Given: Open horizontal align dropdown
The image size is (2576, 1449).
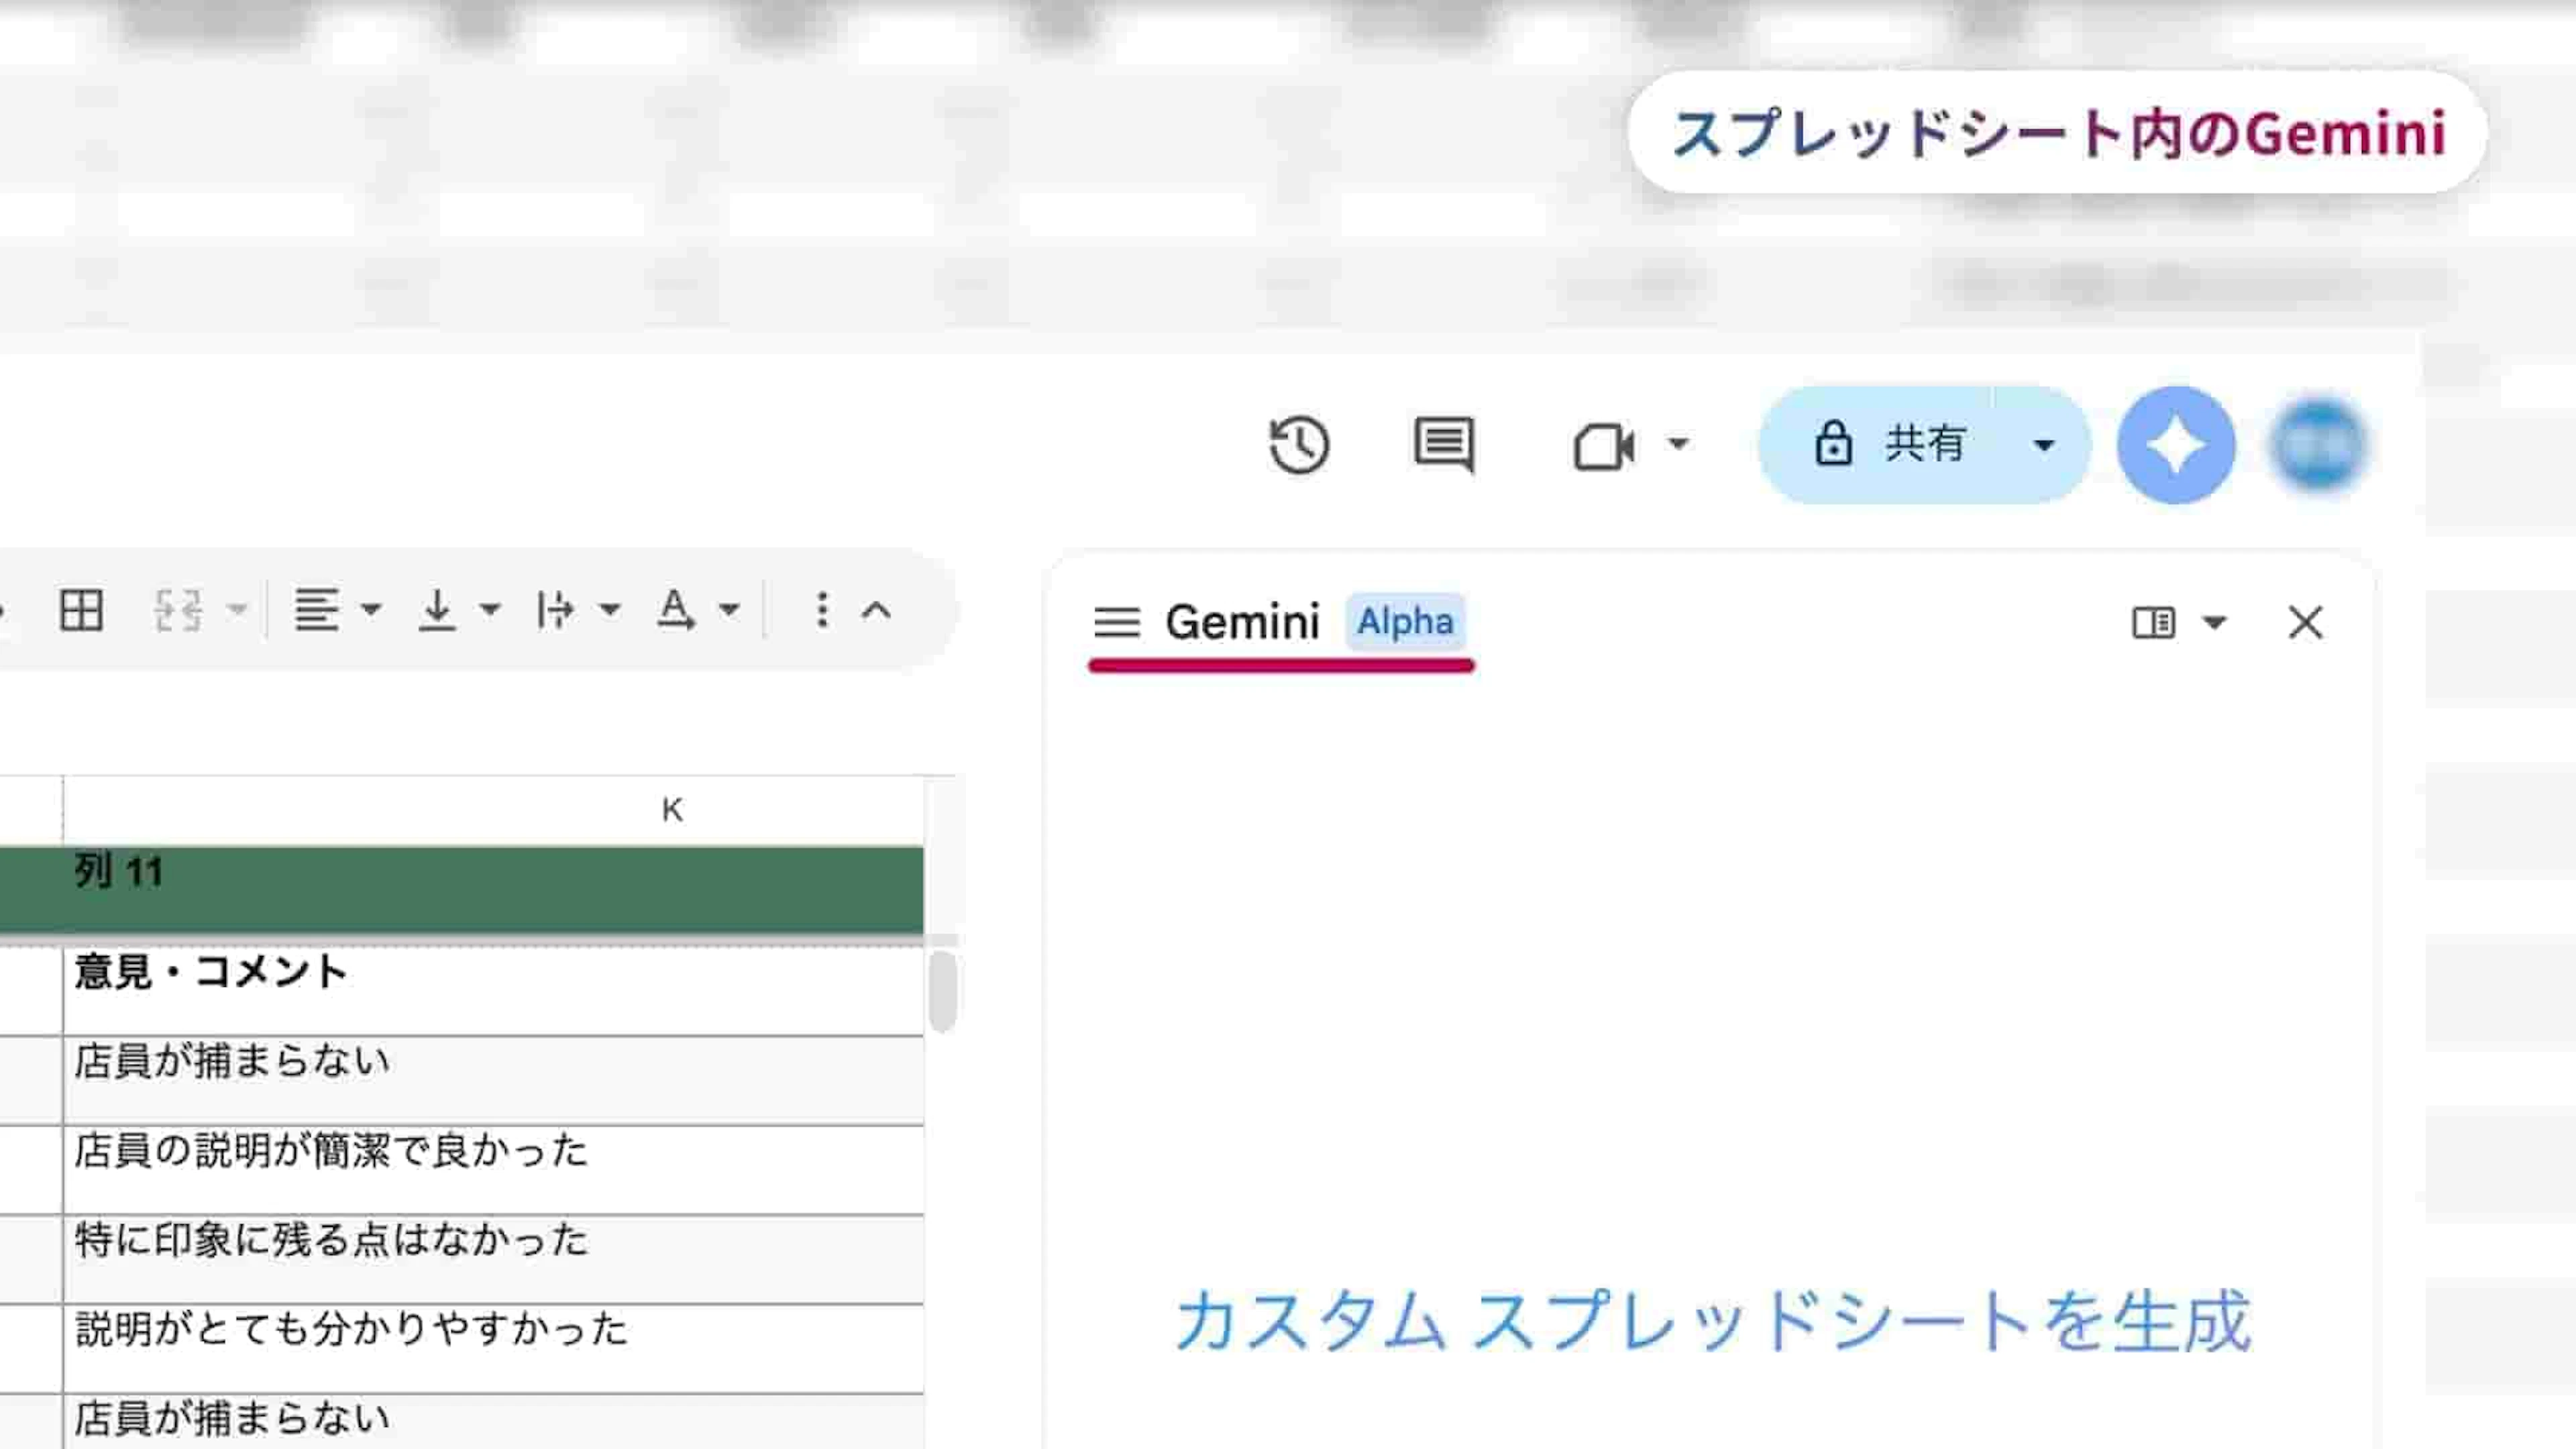Looking at the screenshot, I should point(370,609).
